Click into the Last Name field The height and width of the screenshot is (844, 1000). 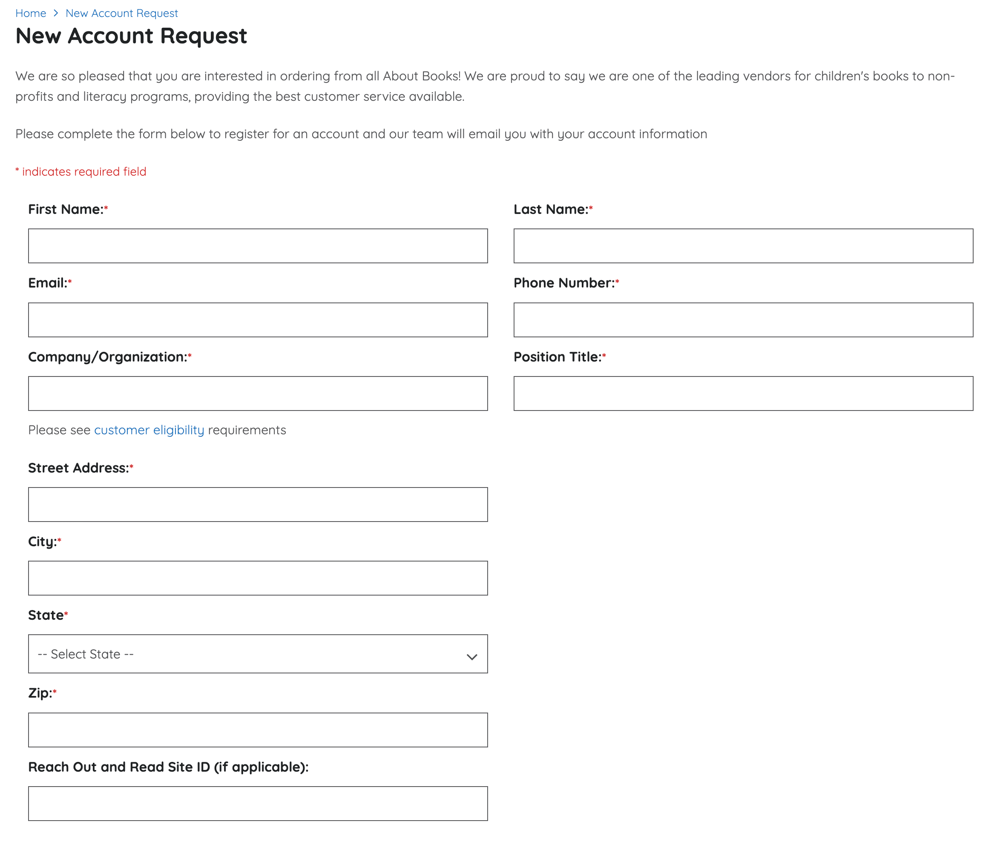[743, 246]
